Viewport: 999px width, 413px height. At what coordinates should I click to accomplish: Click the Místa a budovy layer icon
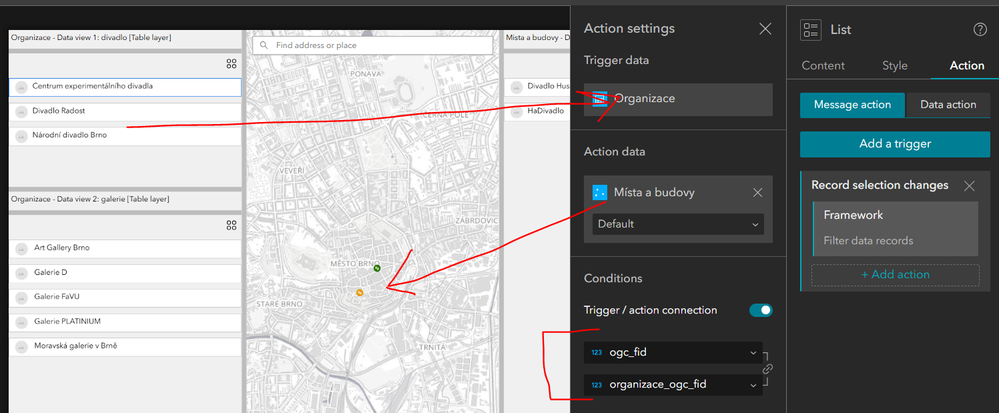[x=600, y=192]
